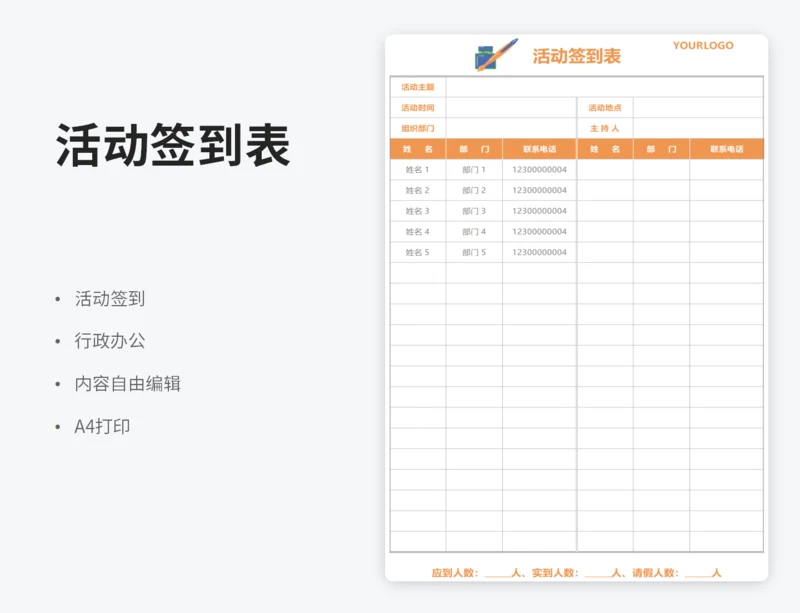Click the 内容自由编辑 bullet item

128,384
